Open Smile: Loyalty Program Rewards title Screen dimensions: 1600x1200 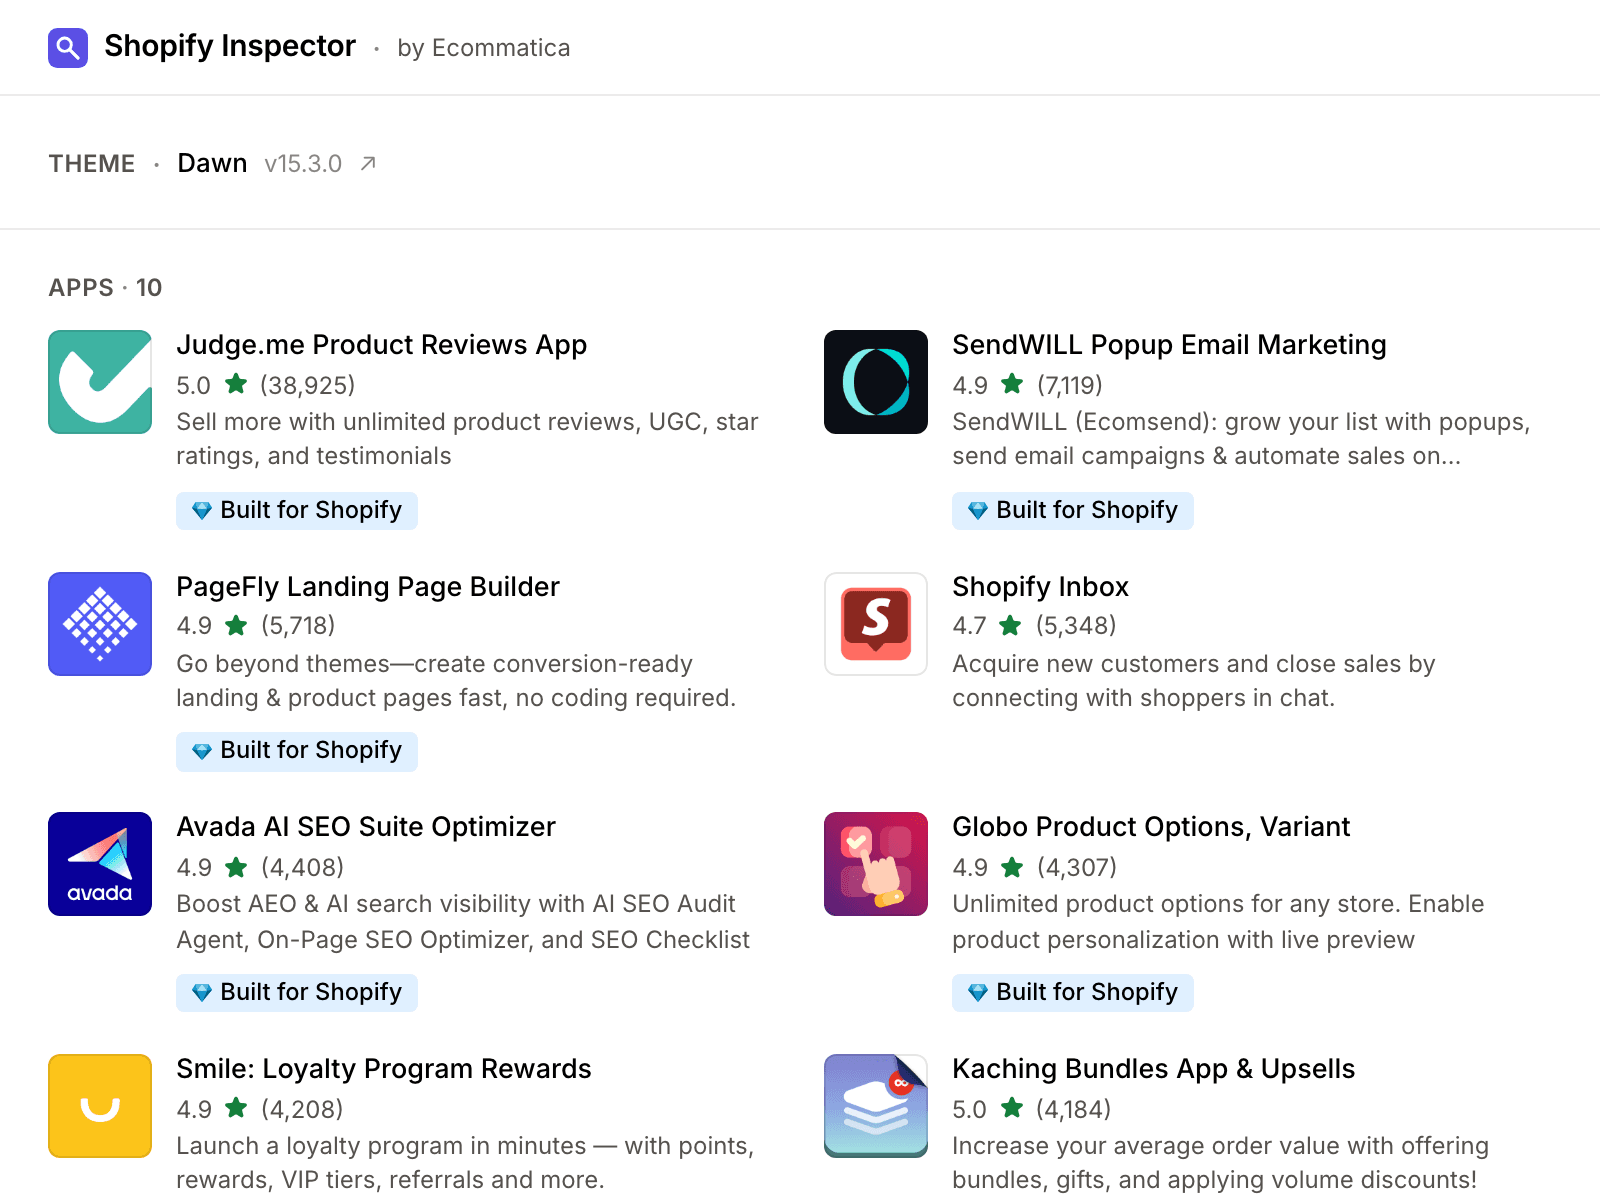384,1069
